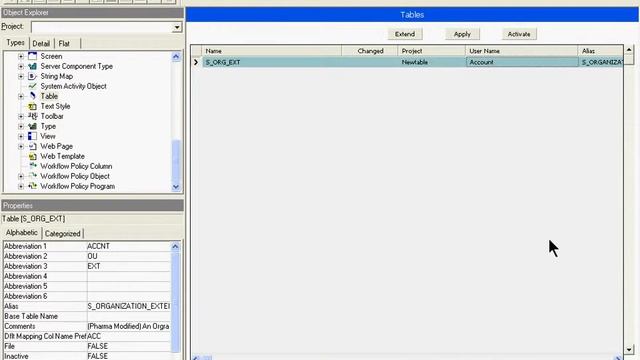Click the File property FALSE value
The width and height of the screenshot is (640, 360).
129,346
